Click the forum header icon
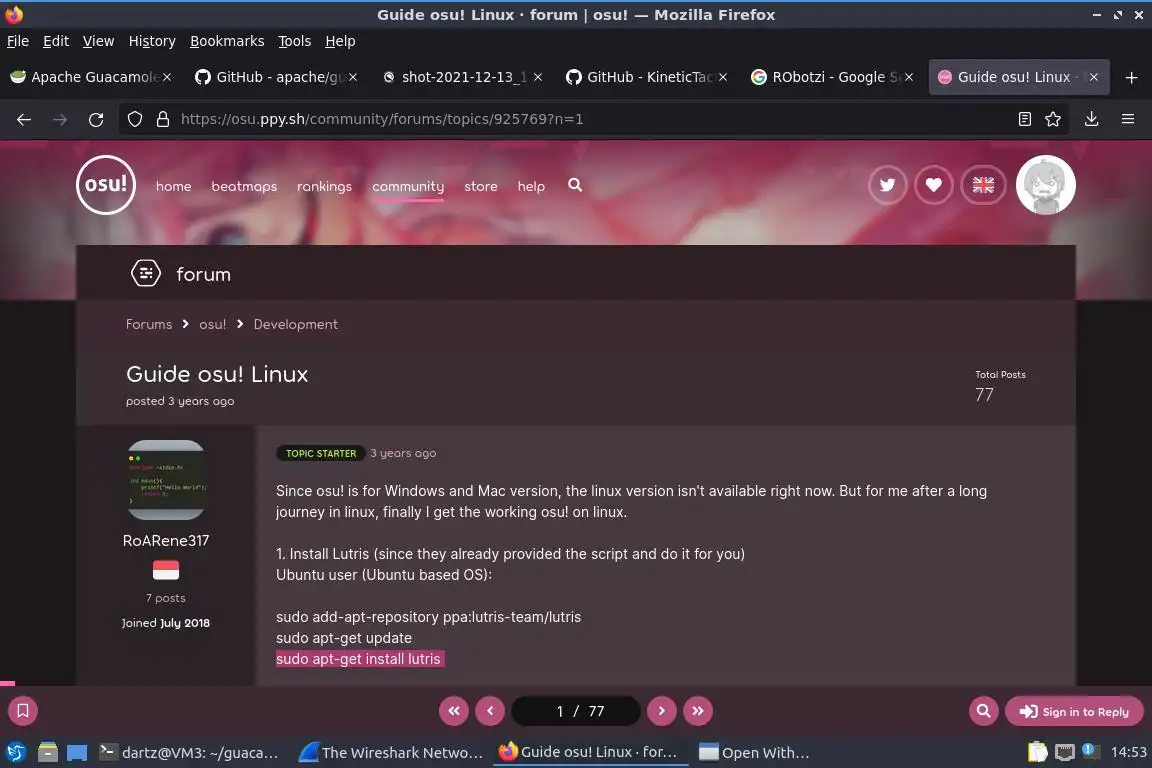The height and width of the screenshot is (768, 1152). 145,273
